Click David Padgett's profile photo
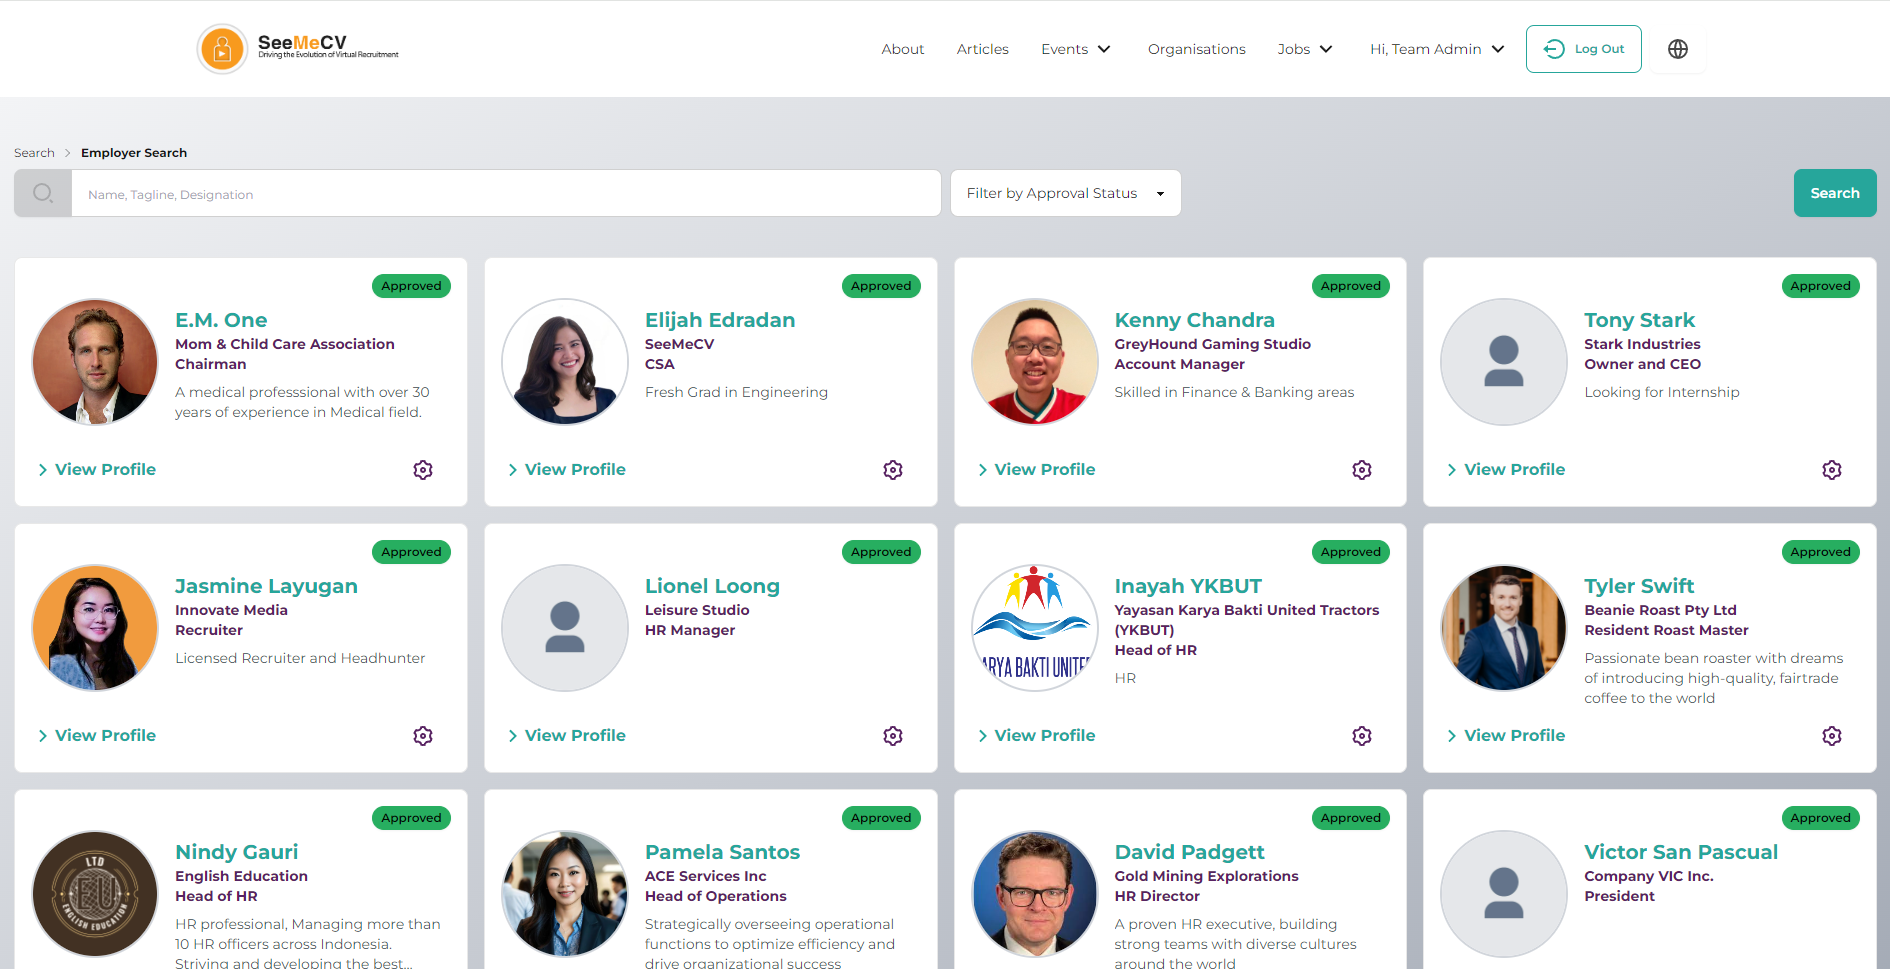The width and height of the screenshot is (1890, 969). (x=1035, y=894)
